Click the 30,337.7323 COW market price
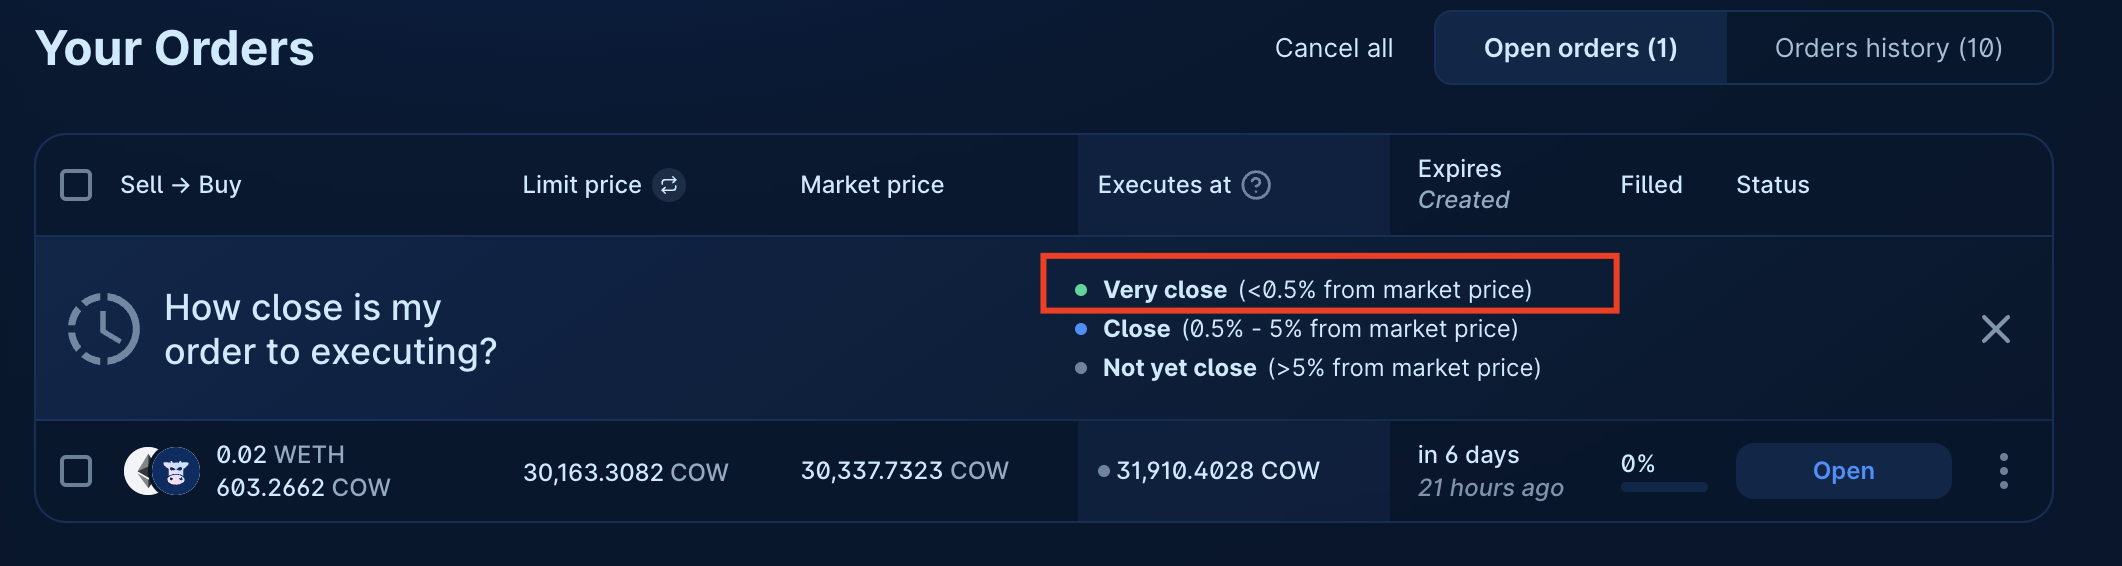The width and height of the screenshot is (2122, 566). tap(904, 471)
